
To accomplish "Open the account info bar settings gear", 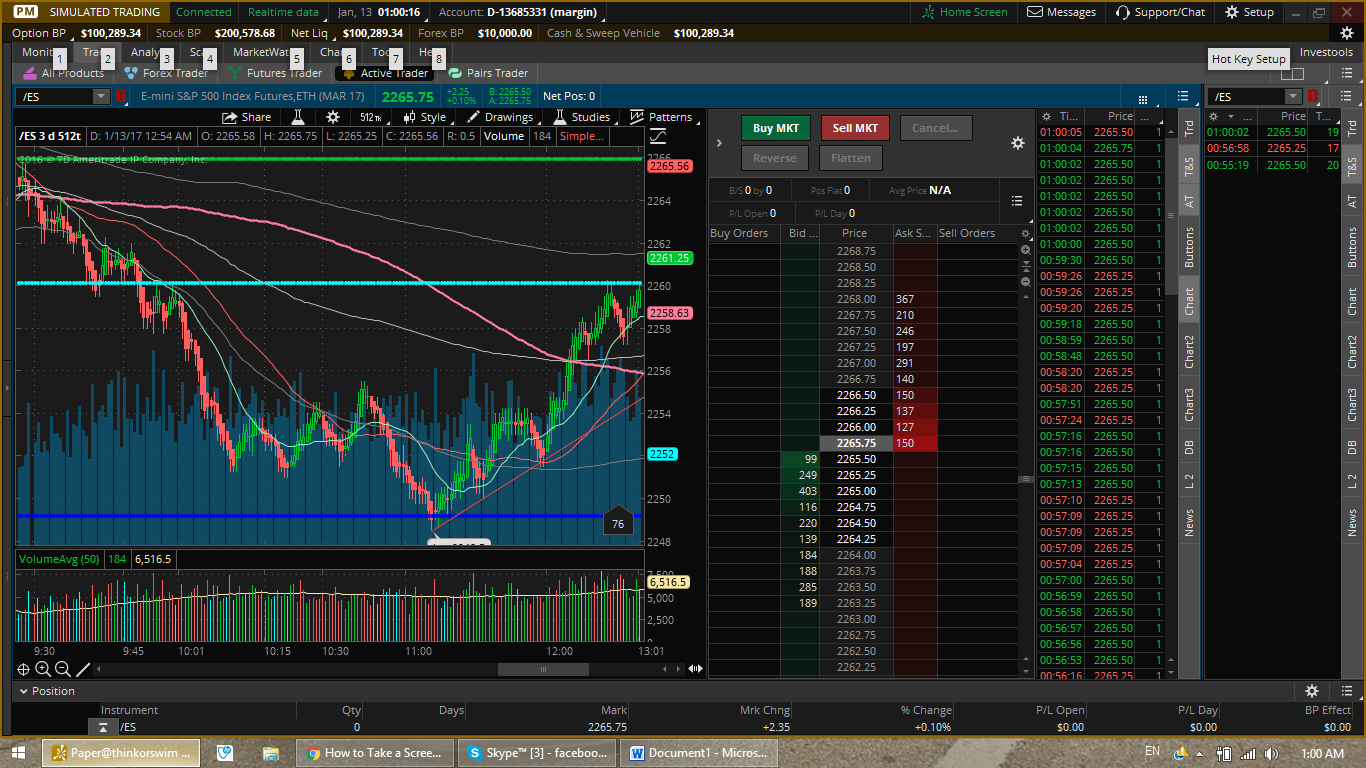I will 1346,33.
